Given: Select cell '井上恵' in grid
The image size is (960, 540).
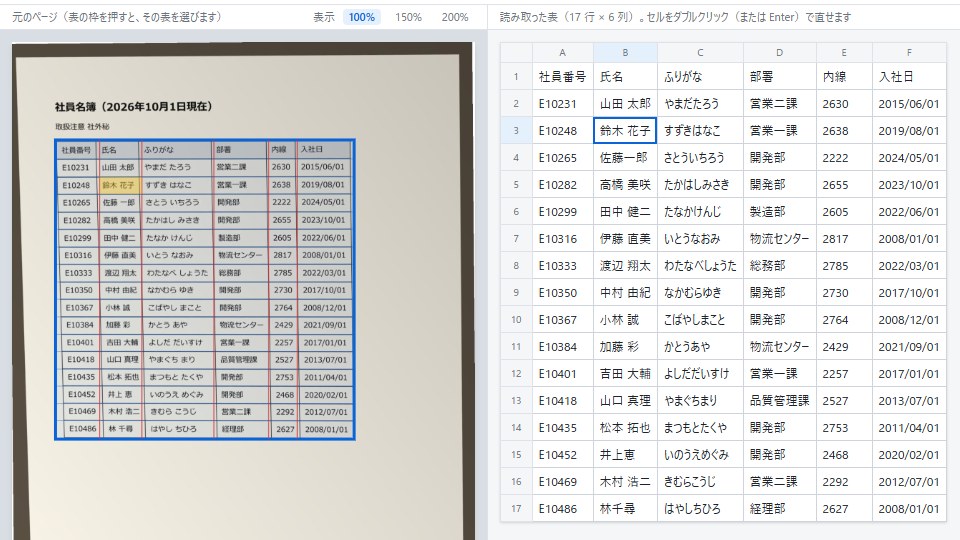Looking at the screenshot, I should tap(625, 454).
